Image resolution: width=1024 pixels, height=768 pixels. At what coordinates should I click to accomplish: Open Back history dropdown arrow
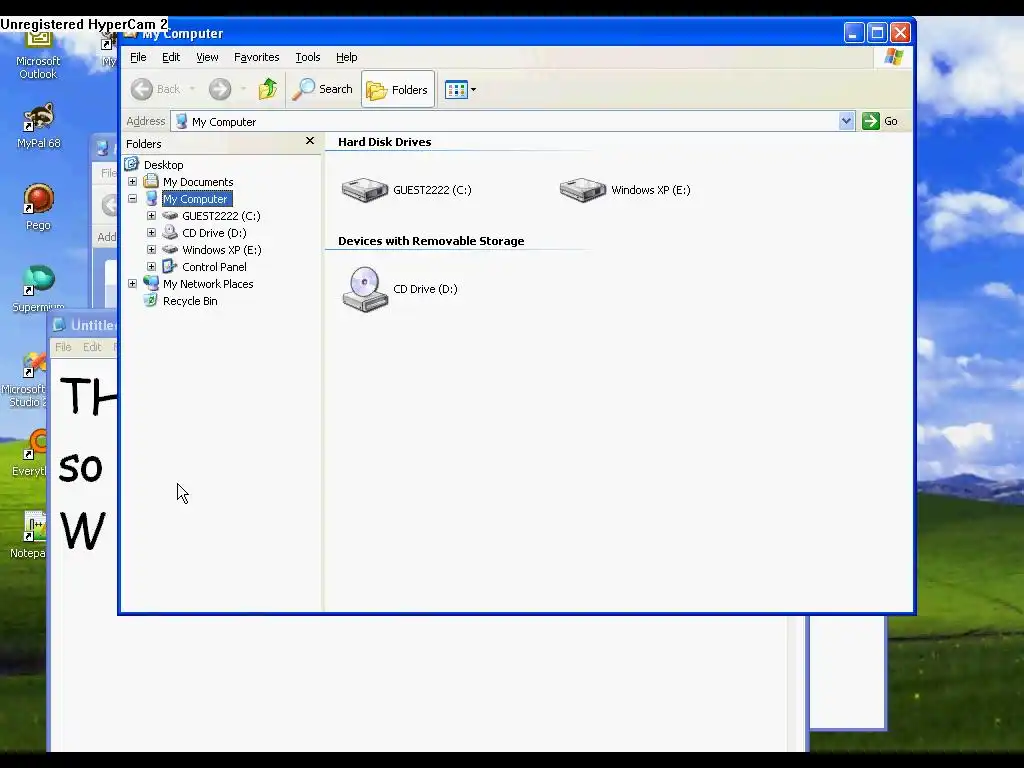coord(192,89)
